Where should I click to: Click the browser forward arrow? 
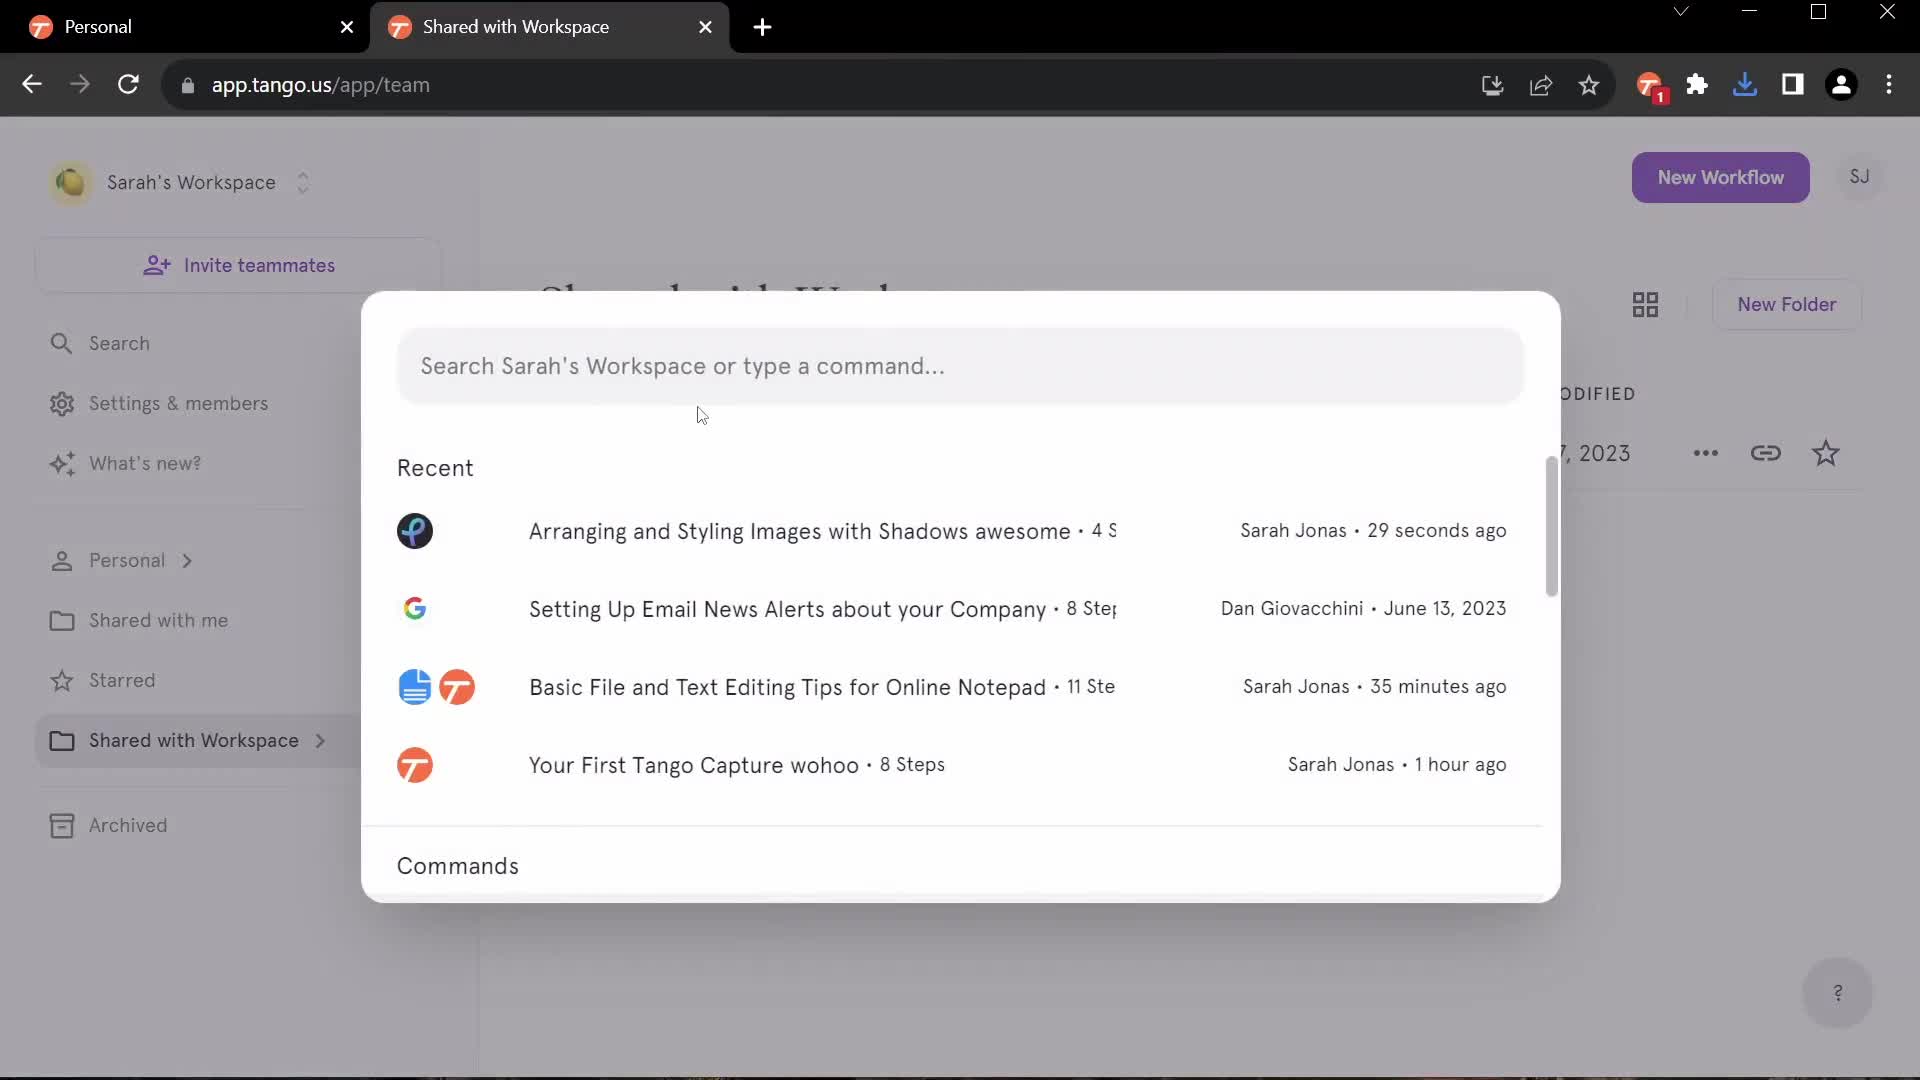(x=80, y=85)
